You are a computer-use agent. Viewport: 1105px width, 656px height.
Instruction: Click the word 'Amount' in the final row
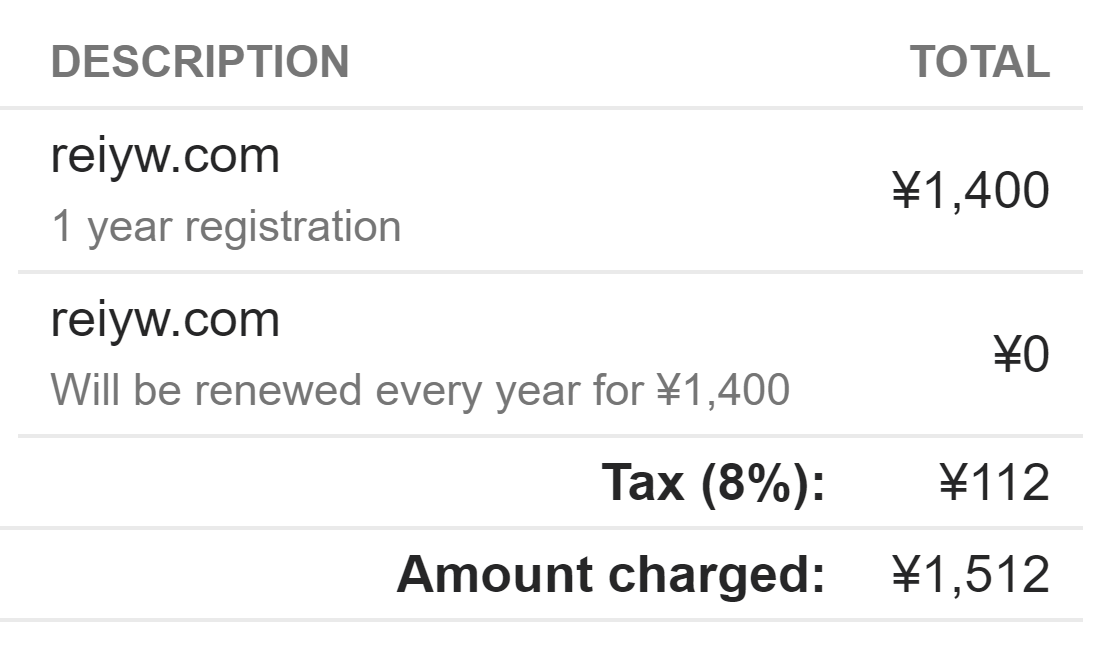(x=495, y=575)
